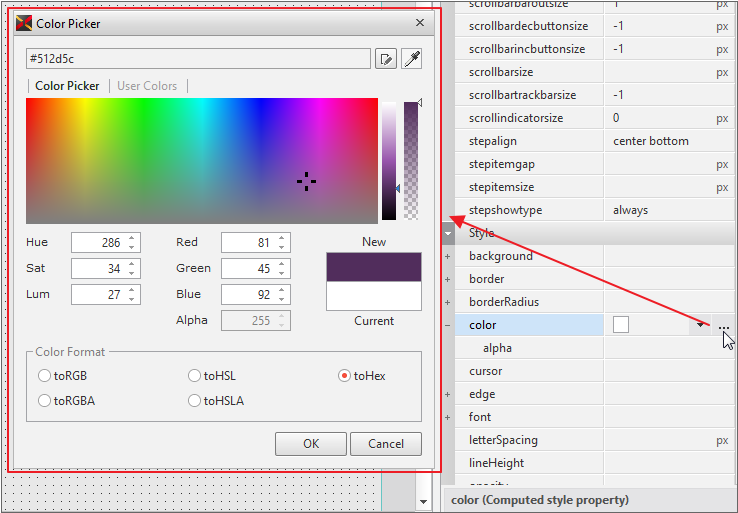
Task: Choose the toHSLA color format option
Action: coord(194,401)
